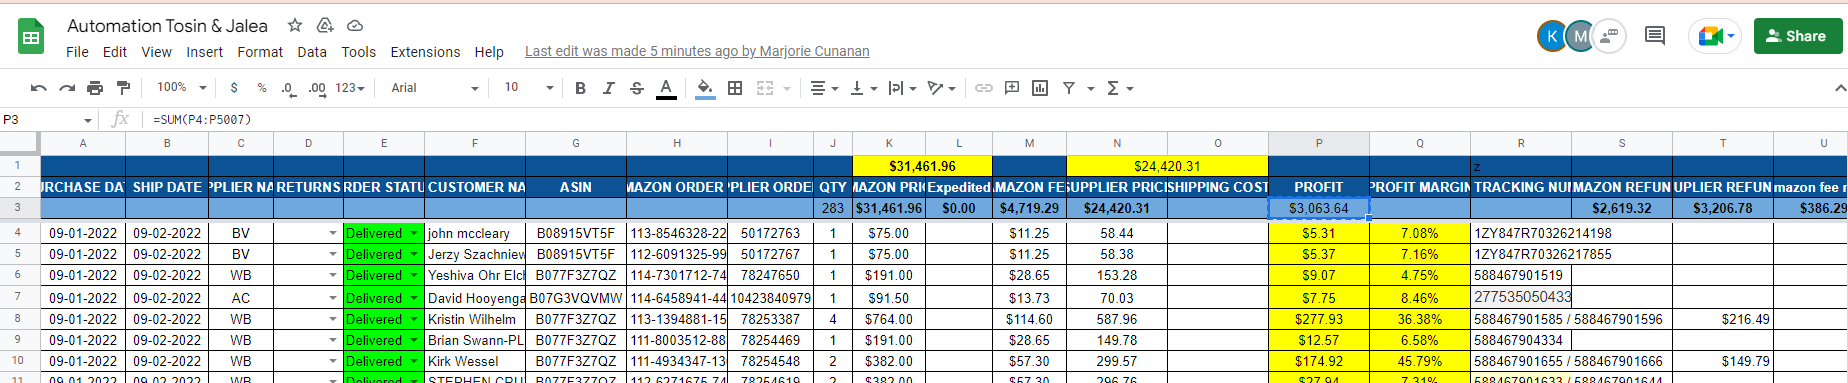1848x383 pixels.
Task: Insert a comment with toolbar icon
Action: (x=1012, y=88)
